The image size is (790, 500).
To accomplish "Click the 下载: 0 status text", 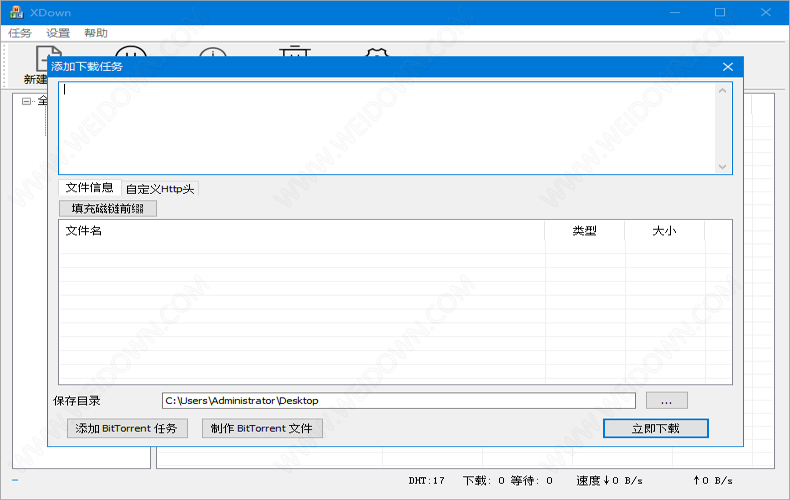I will [484, 481].
